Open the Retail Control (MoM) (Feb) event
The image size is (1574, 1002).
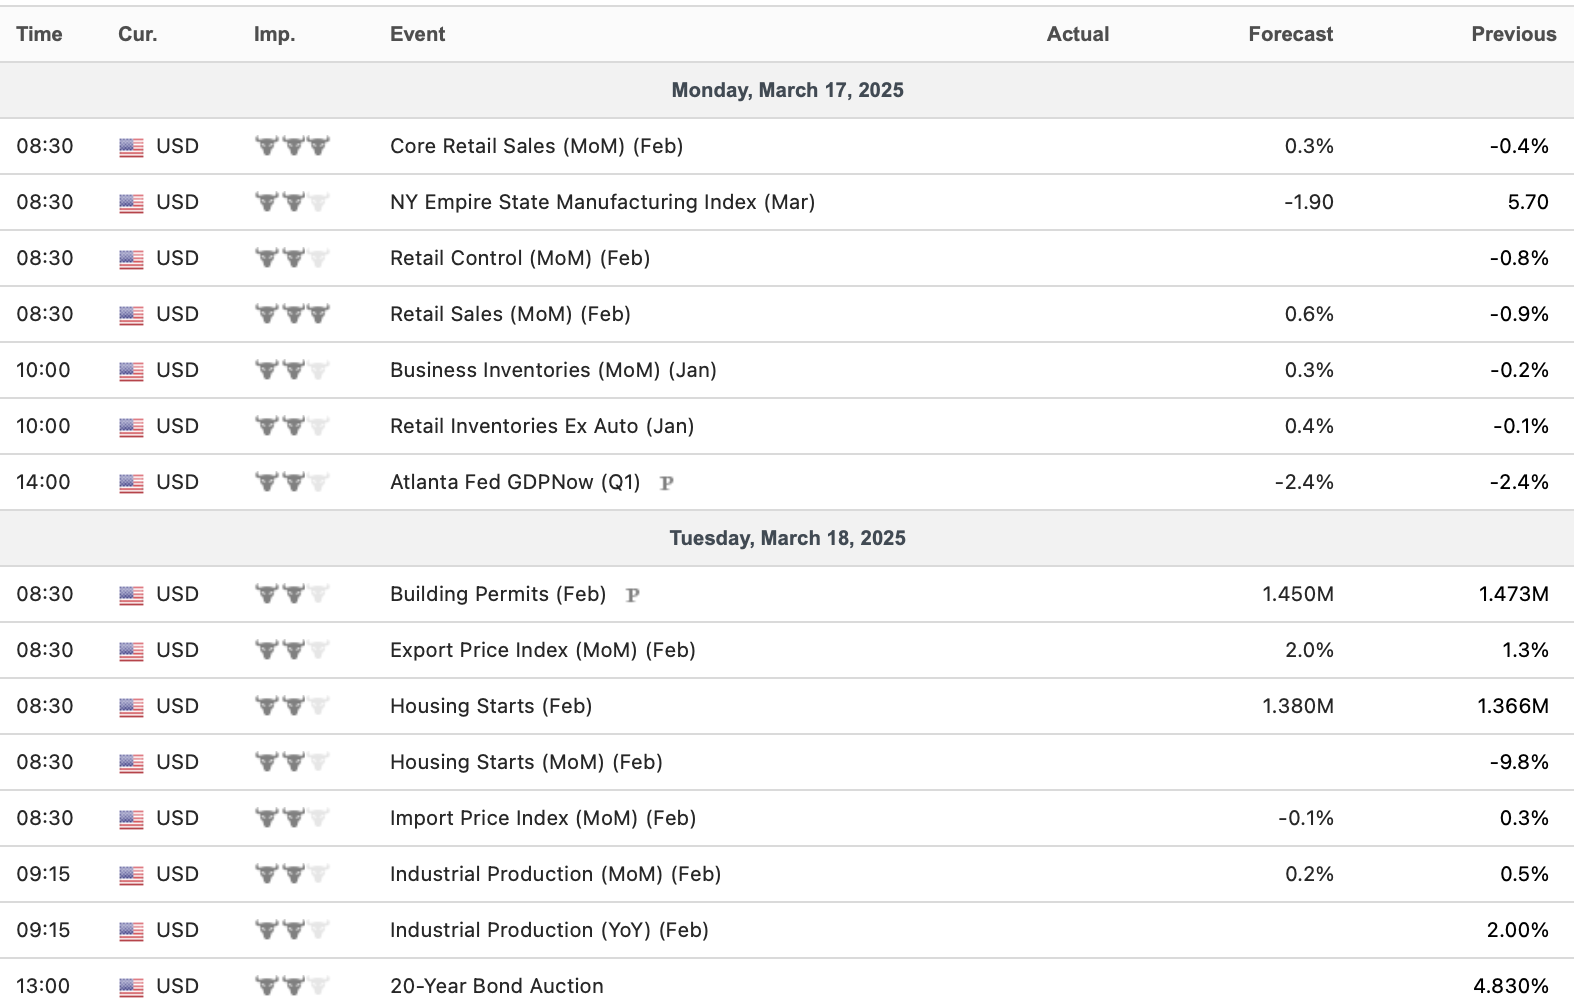[520, 258]
